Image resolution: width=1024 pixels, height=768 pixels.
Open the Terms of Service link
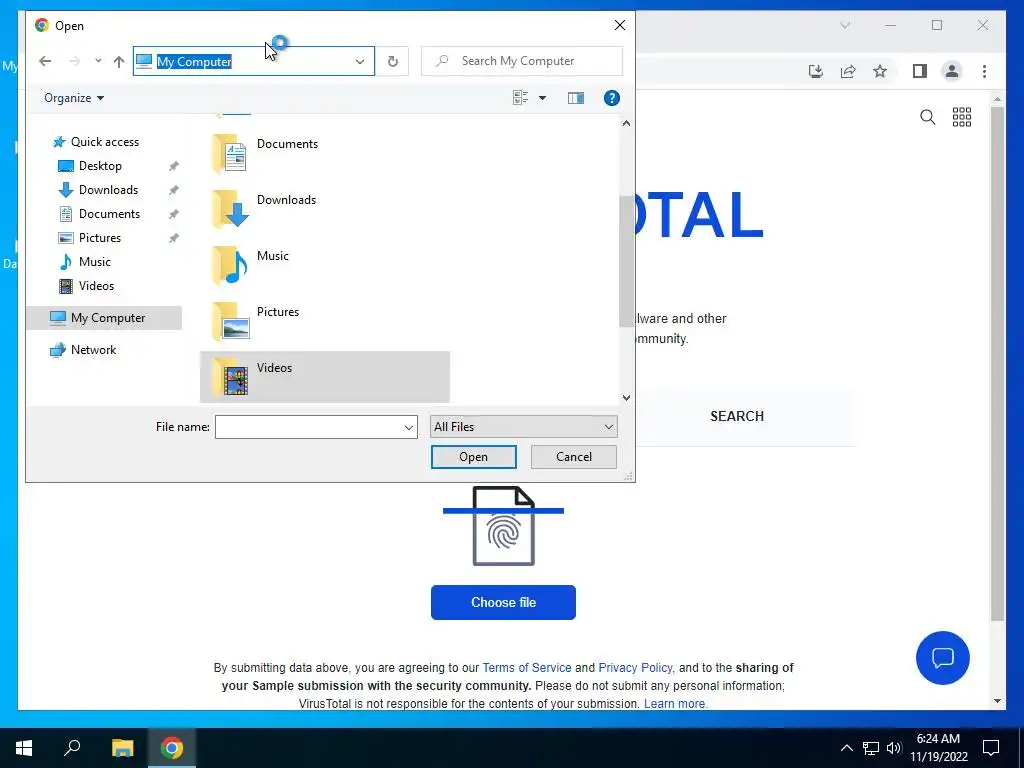tap(526, 667)
